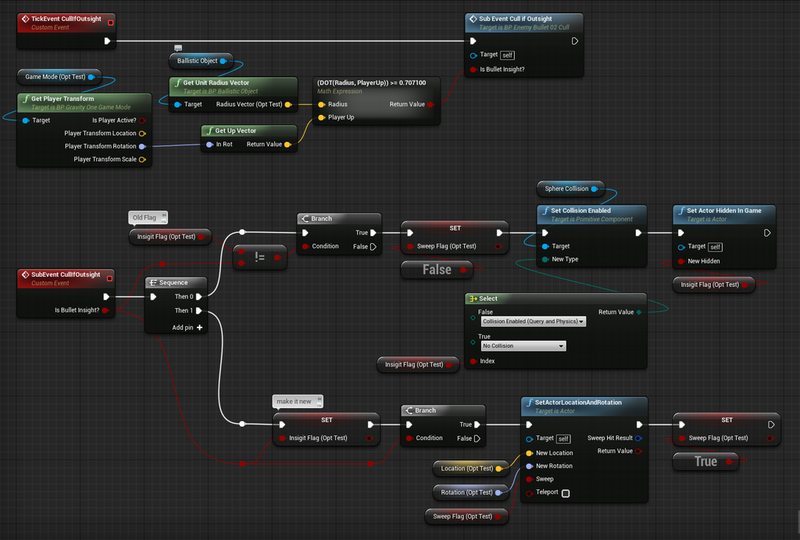Click Get Player Transform node header
The height and width of the screenshot is (540, 800).
coord(85,103)
